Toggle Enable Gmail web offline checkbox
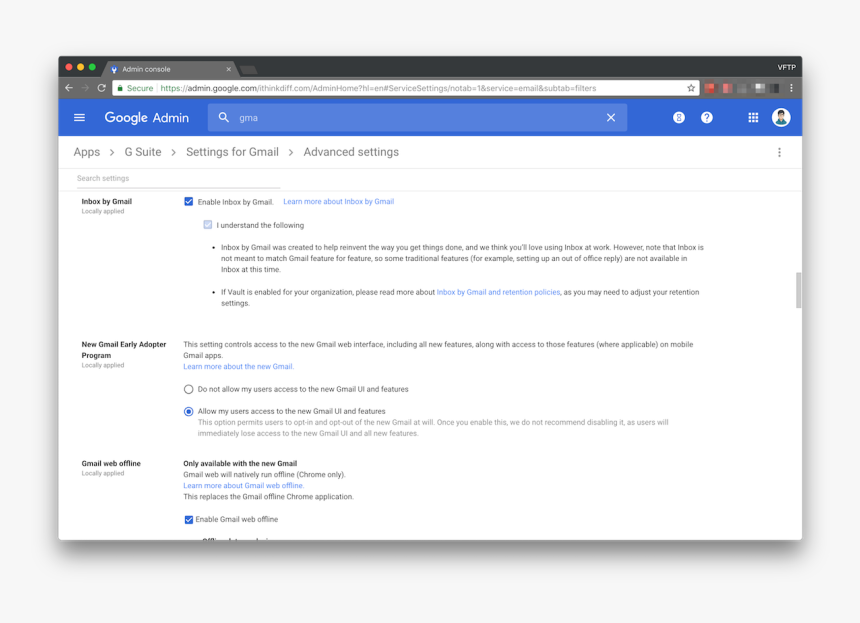Screen dimensions: 860x623 [189, 519]
